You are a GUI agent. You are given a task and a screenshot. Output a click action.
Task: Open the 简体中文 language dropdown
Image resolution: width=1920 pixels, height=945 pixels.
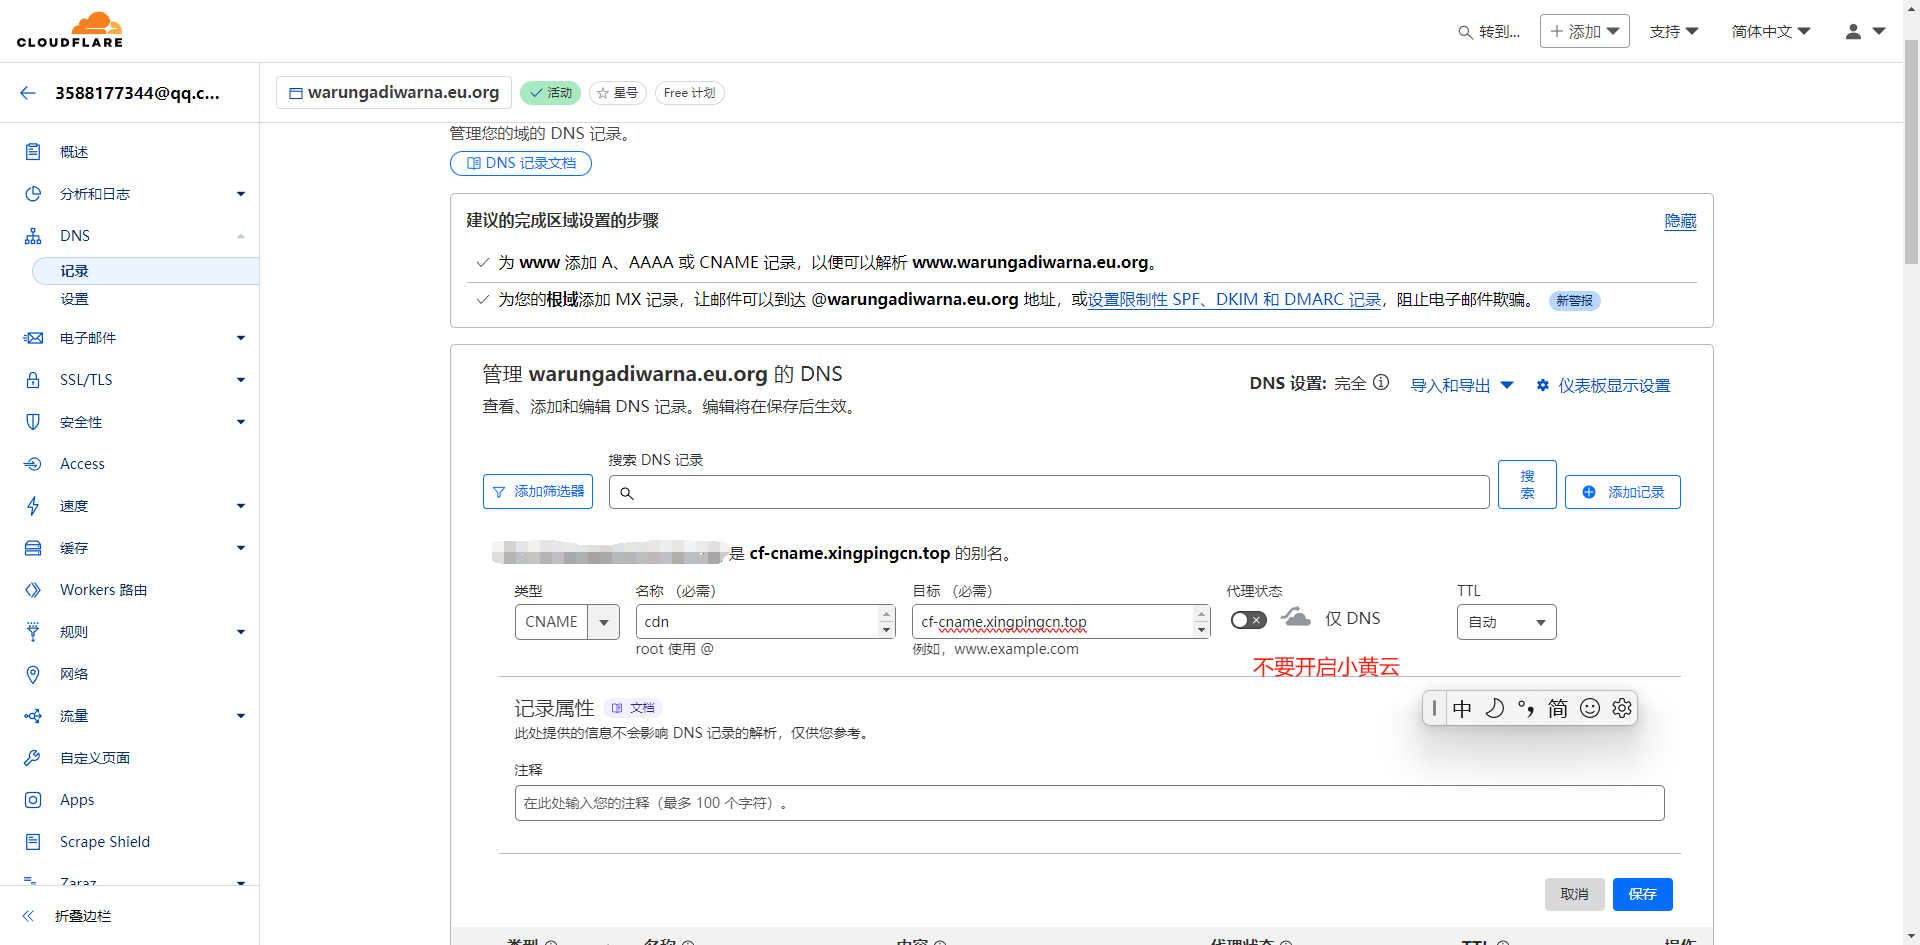point(1771,32)
